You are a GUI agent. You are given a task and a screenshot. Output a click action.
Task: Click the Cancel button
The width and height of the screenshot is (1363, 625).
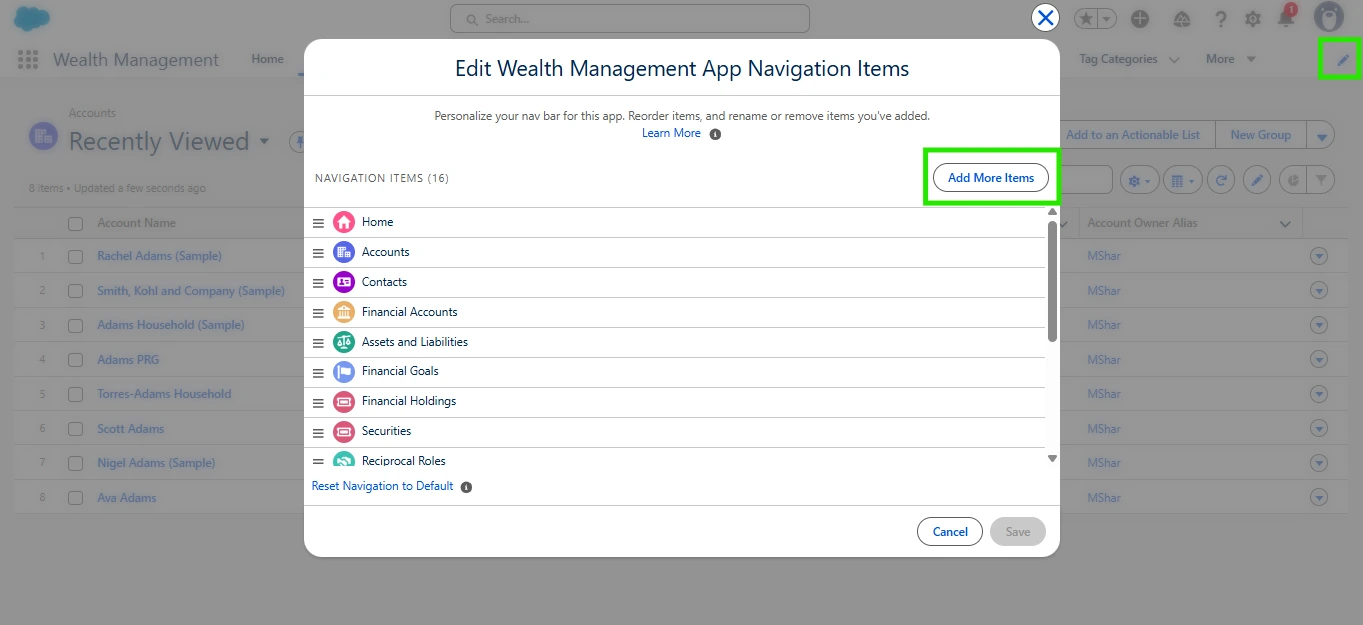click(x=949, y=532)
